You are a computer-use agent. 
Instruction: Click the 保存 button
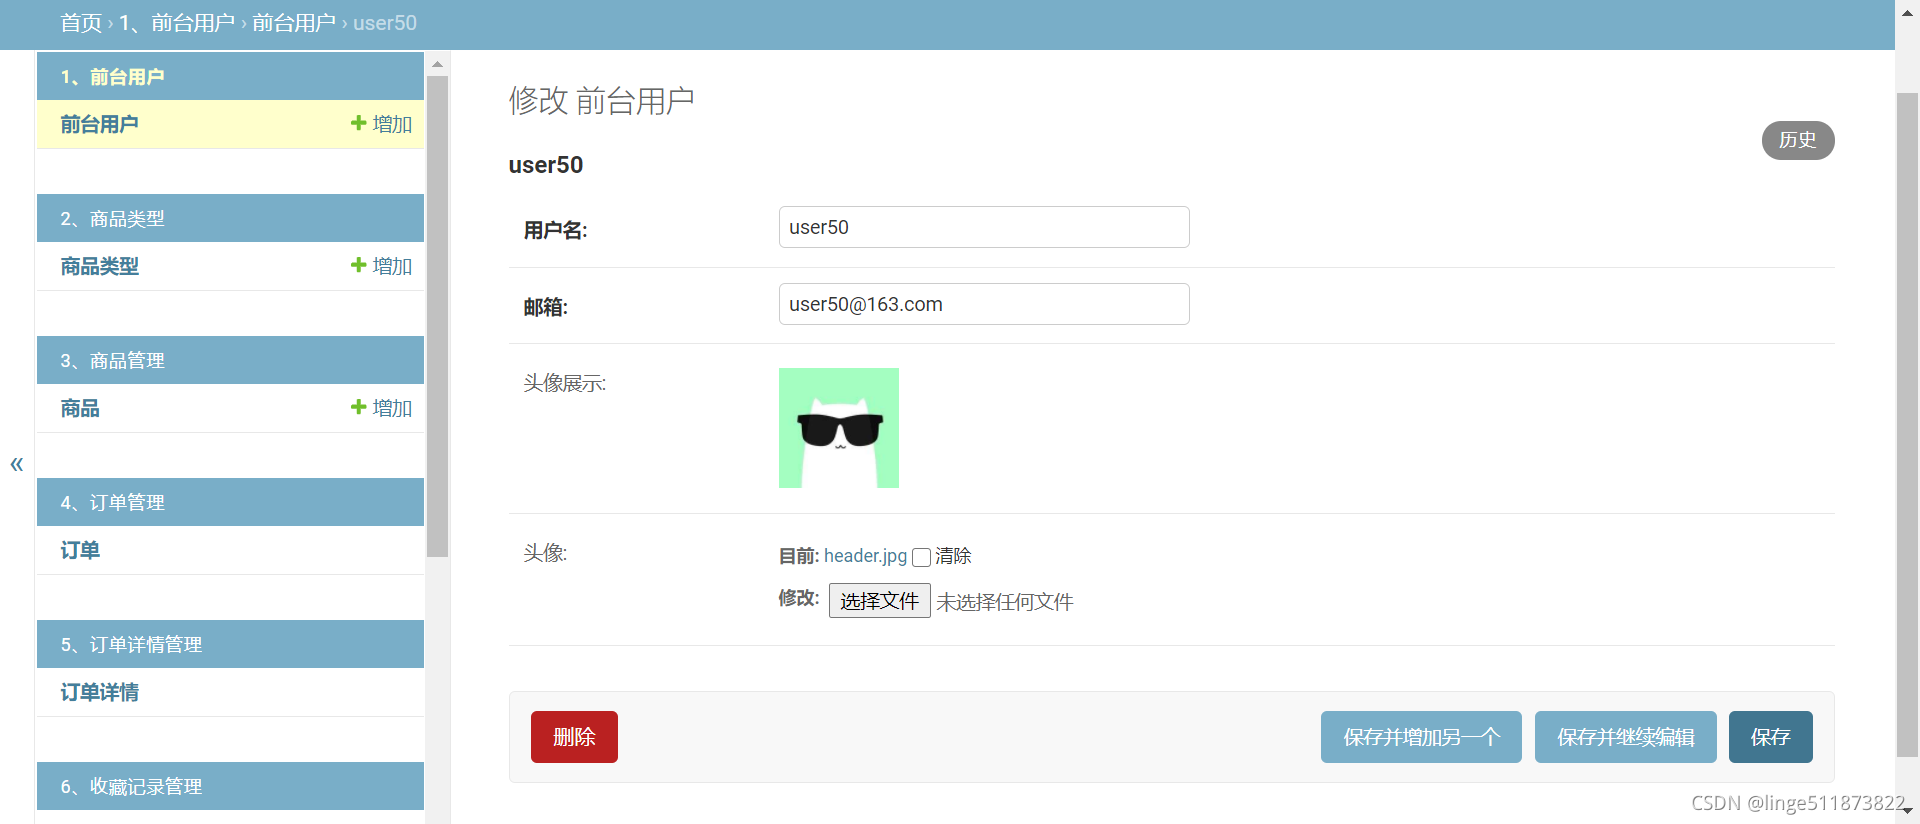click(x=1771, y=737)
